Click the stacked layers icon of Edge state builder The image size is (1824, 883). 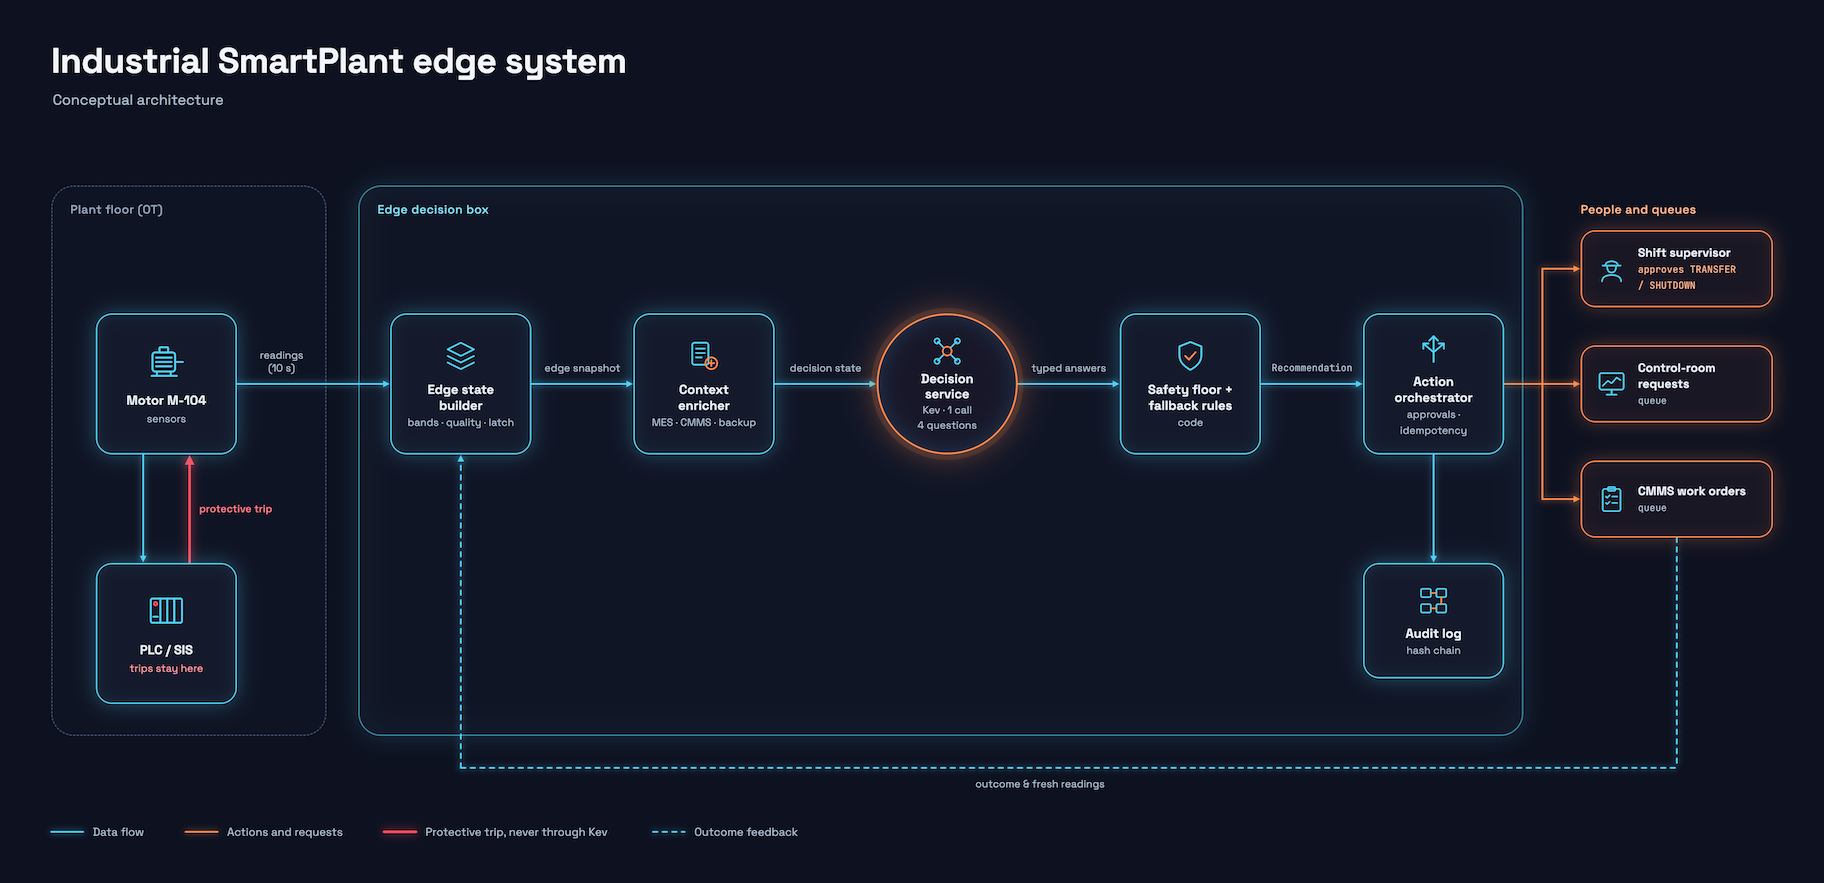(461, 355)
